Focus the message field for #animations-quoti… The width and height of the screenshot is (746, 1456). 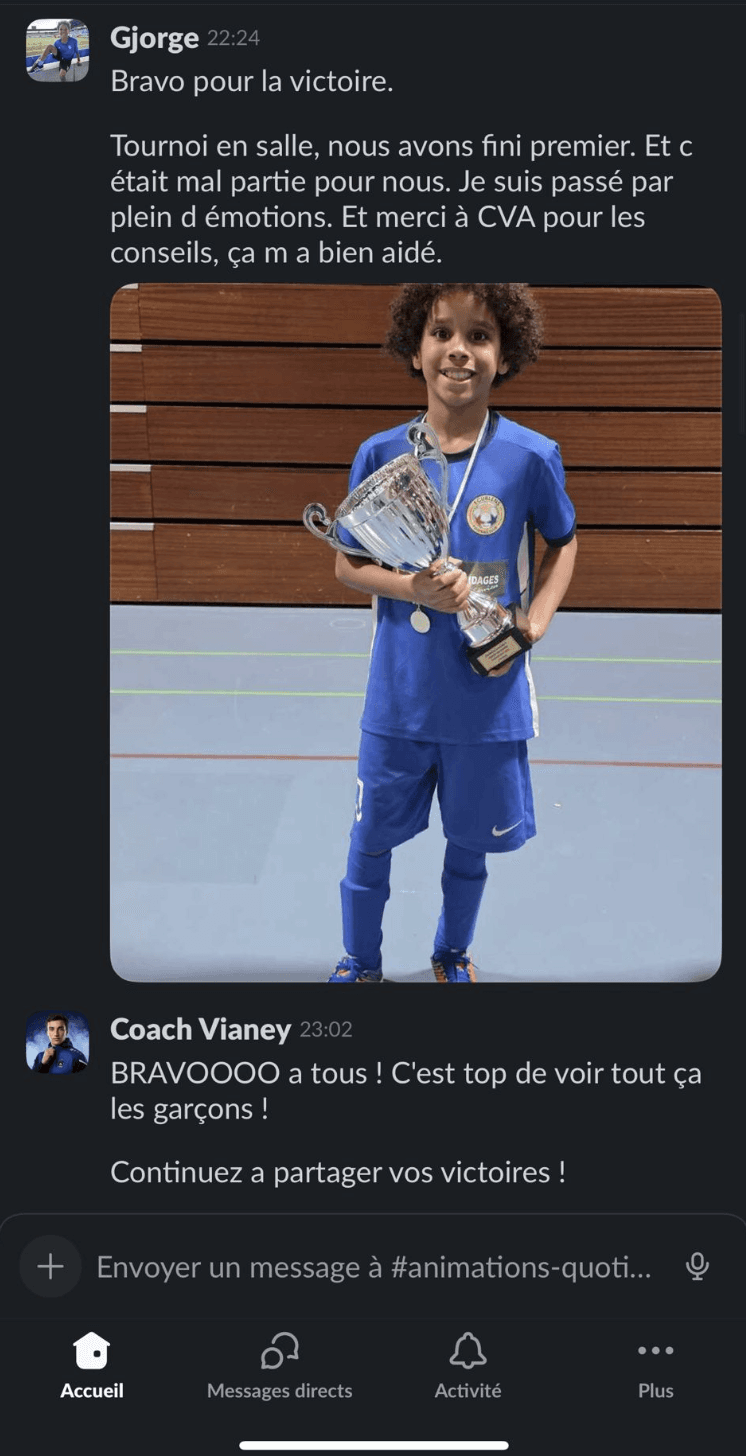pyautogui.click(x=373, y=1267)
